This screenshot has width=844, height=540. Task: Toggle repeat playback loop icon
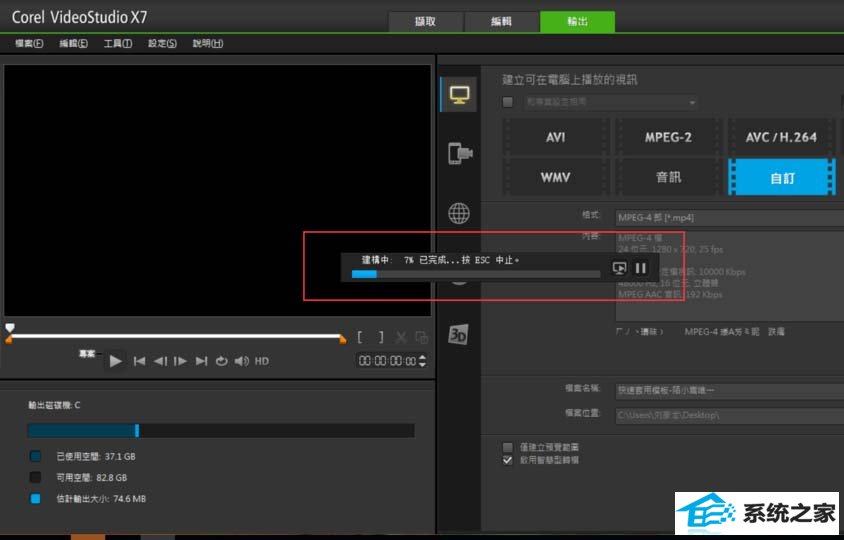221,361
